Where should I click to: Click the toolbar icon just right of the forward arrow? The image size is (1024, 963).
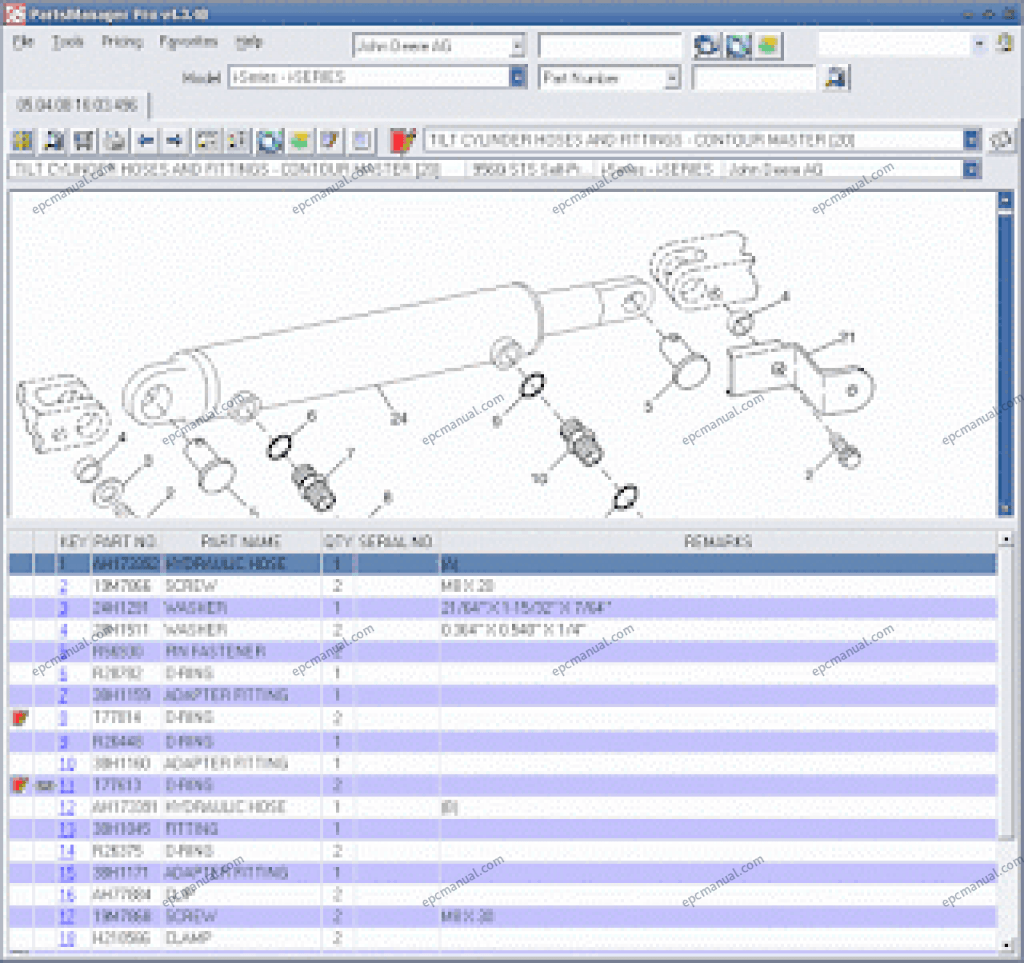(207, 140)
